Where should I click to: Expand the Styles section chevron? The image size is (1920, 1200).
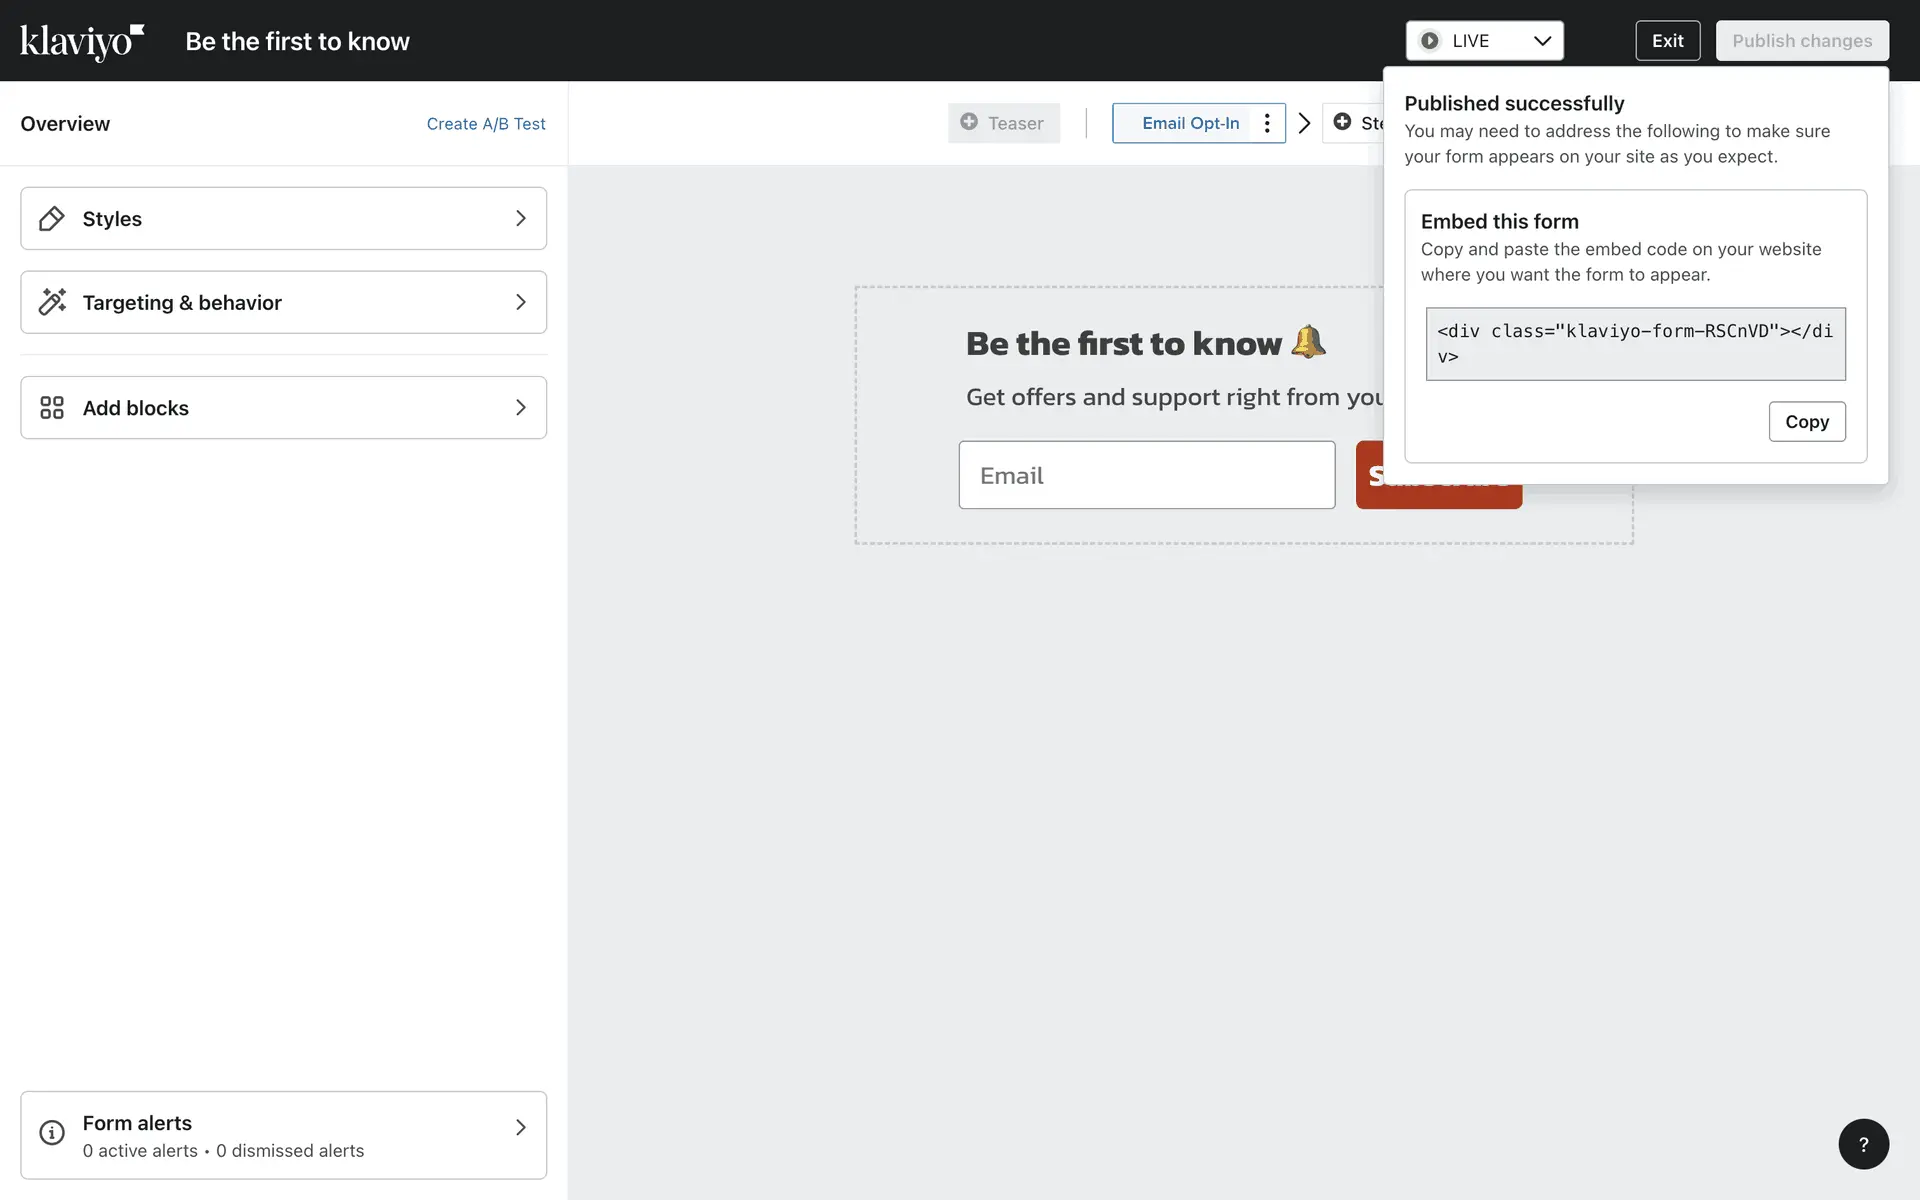click(x=520, y=219)
